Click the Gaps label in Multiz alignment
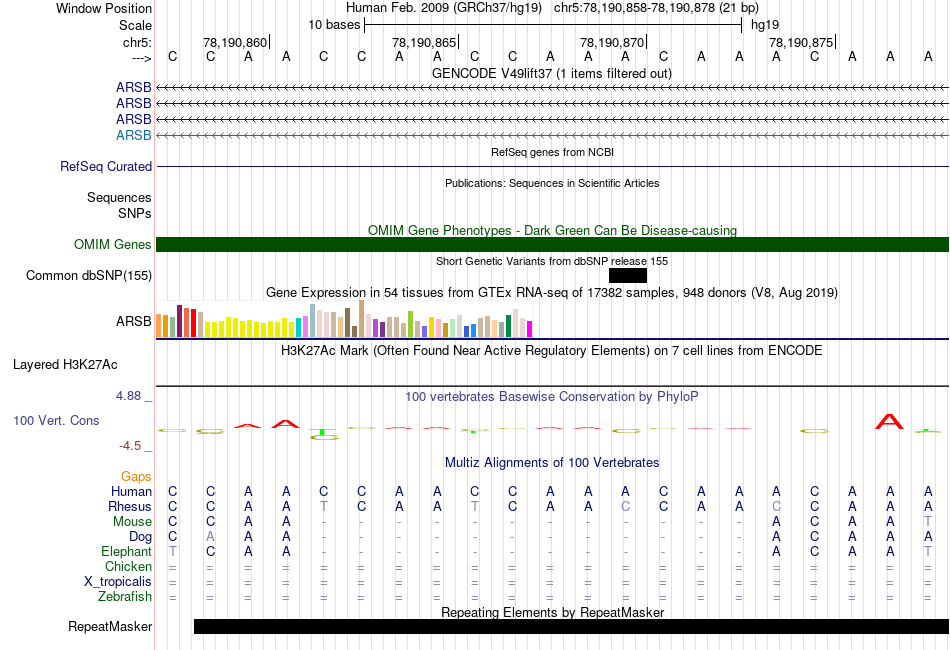The image size is (950, 650). (136, 477)
